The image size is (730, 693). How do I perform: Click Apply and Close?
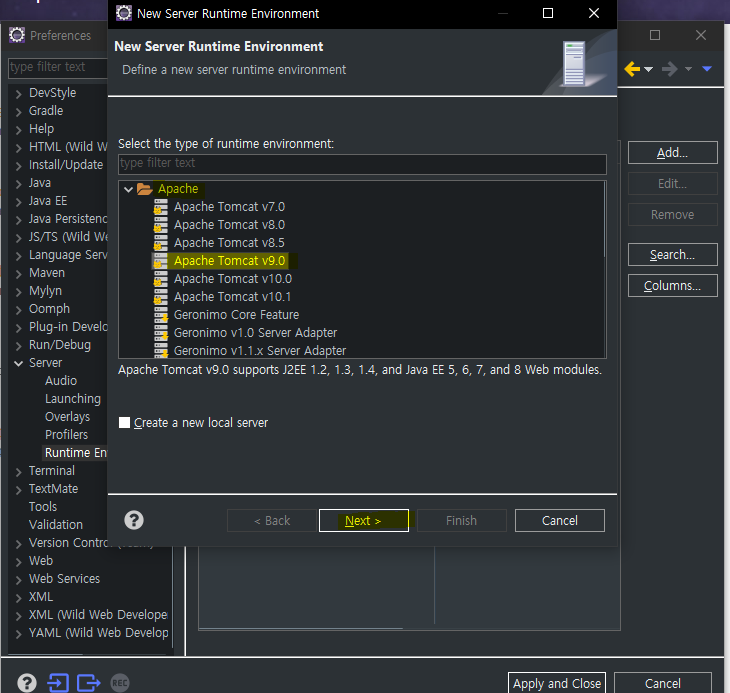coord(557,683)
